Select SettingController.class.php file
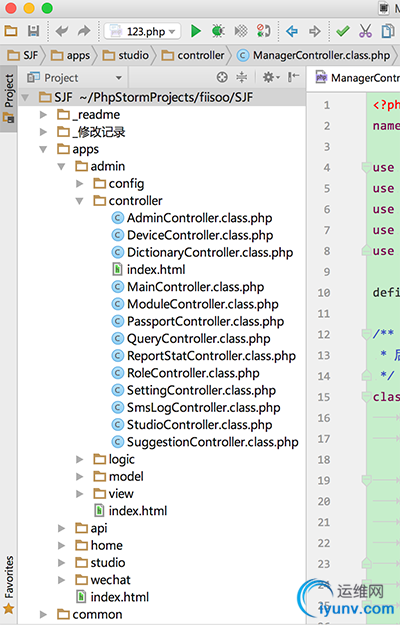 coord(194,390)
